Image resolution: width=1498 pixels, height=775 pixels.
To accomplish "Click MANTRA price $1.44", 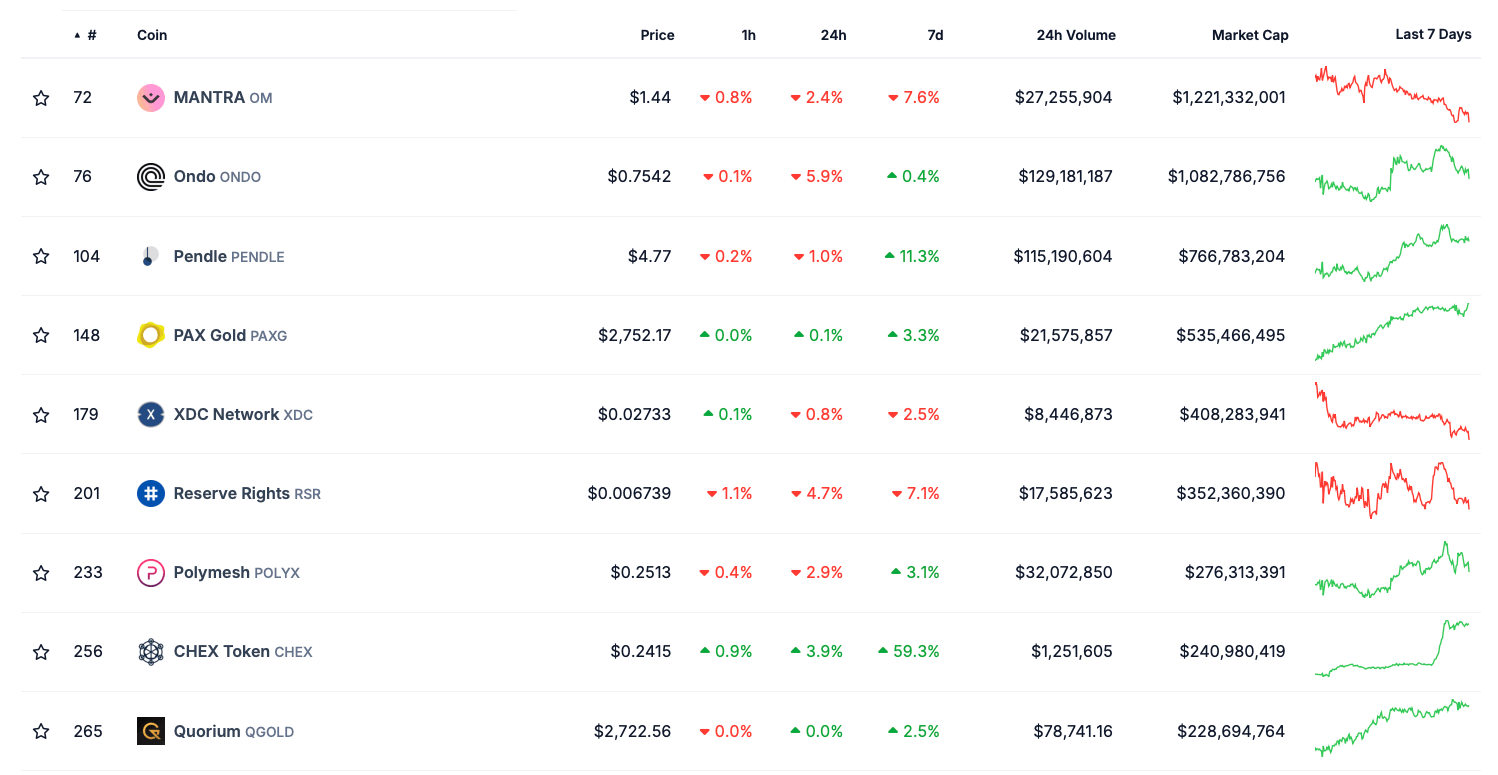I will [650, 98].
